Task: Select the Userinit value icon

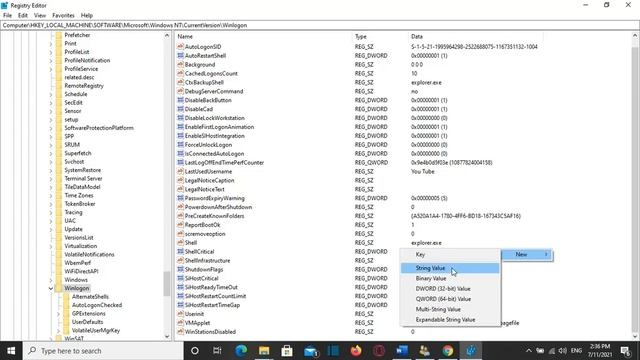Action: pos(180,314)
